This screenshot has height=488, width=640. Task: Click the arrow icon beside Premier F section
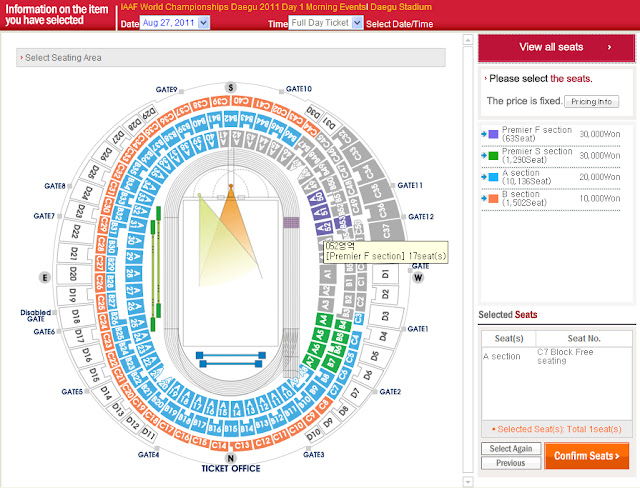tap(484, 134)
